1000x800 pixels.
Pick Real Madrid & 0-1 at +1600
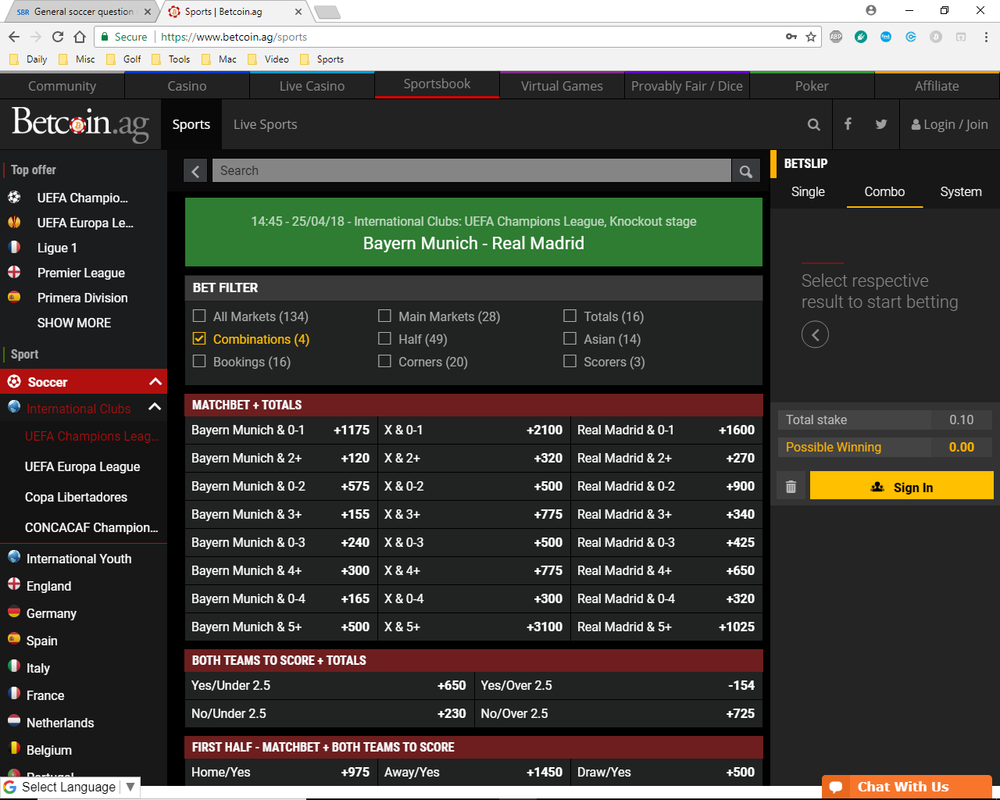click(666, 430)
